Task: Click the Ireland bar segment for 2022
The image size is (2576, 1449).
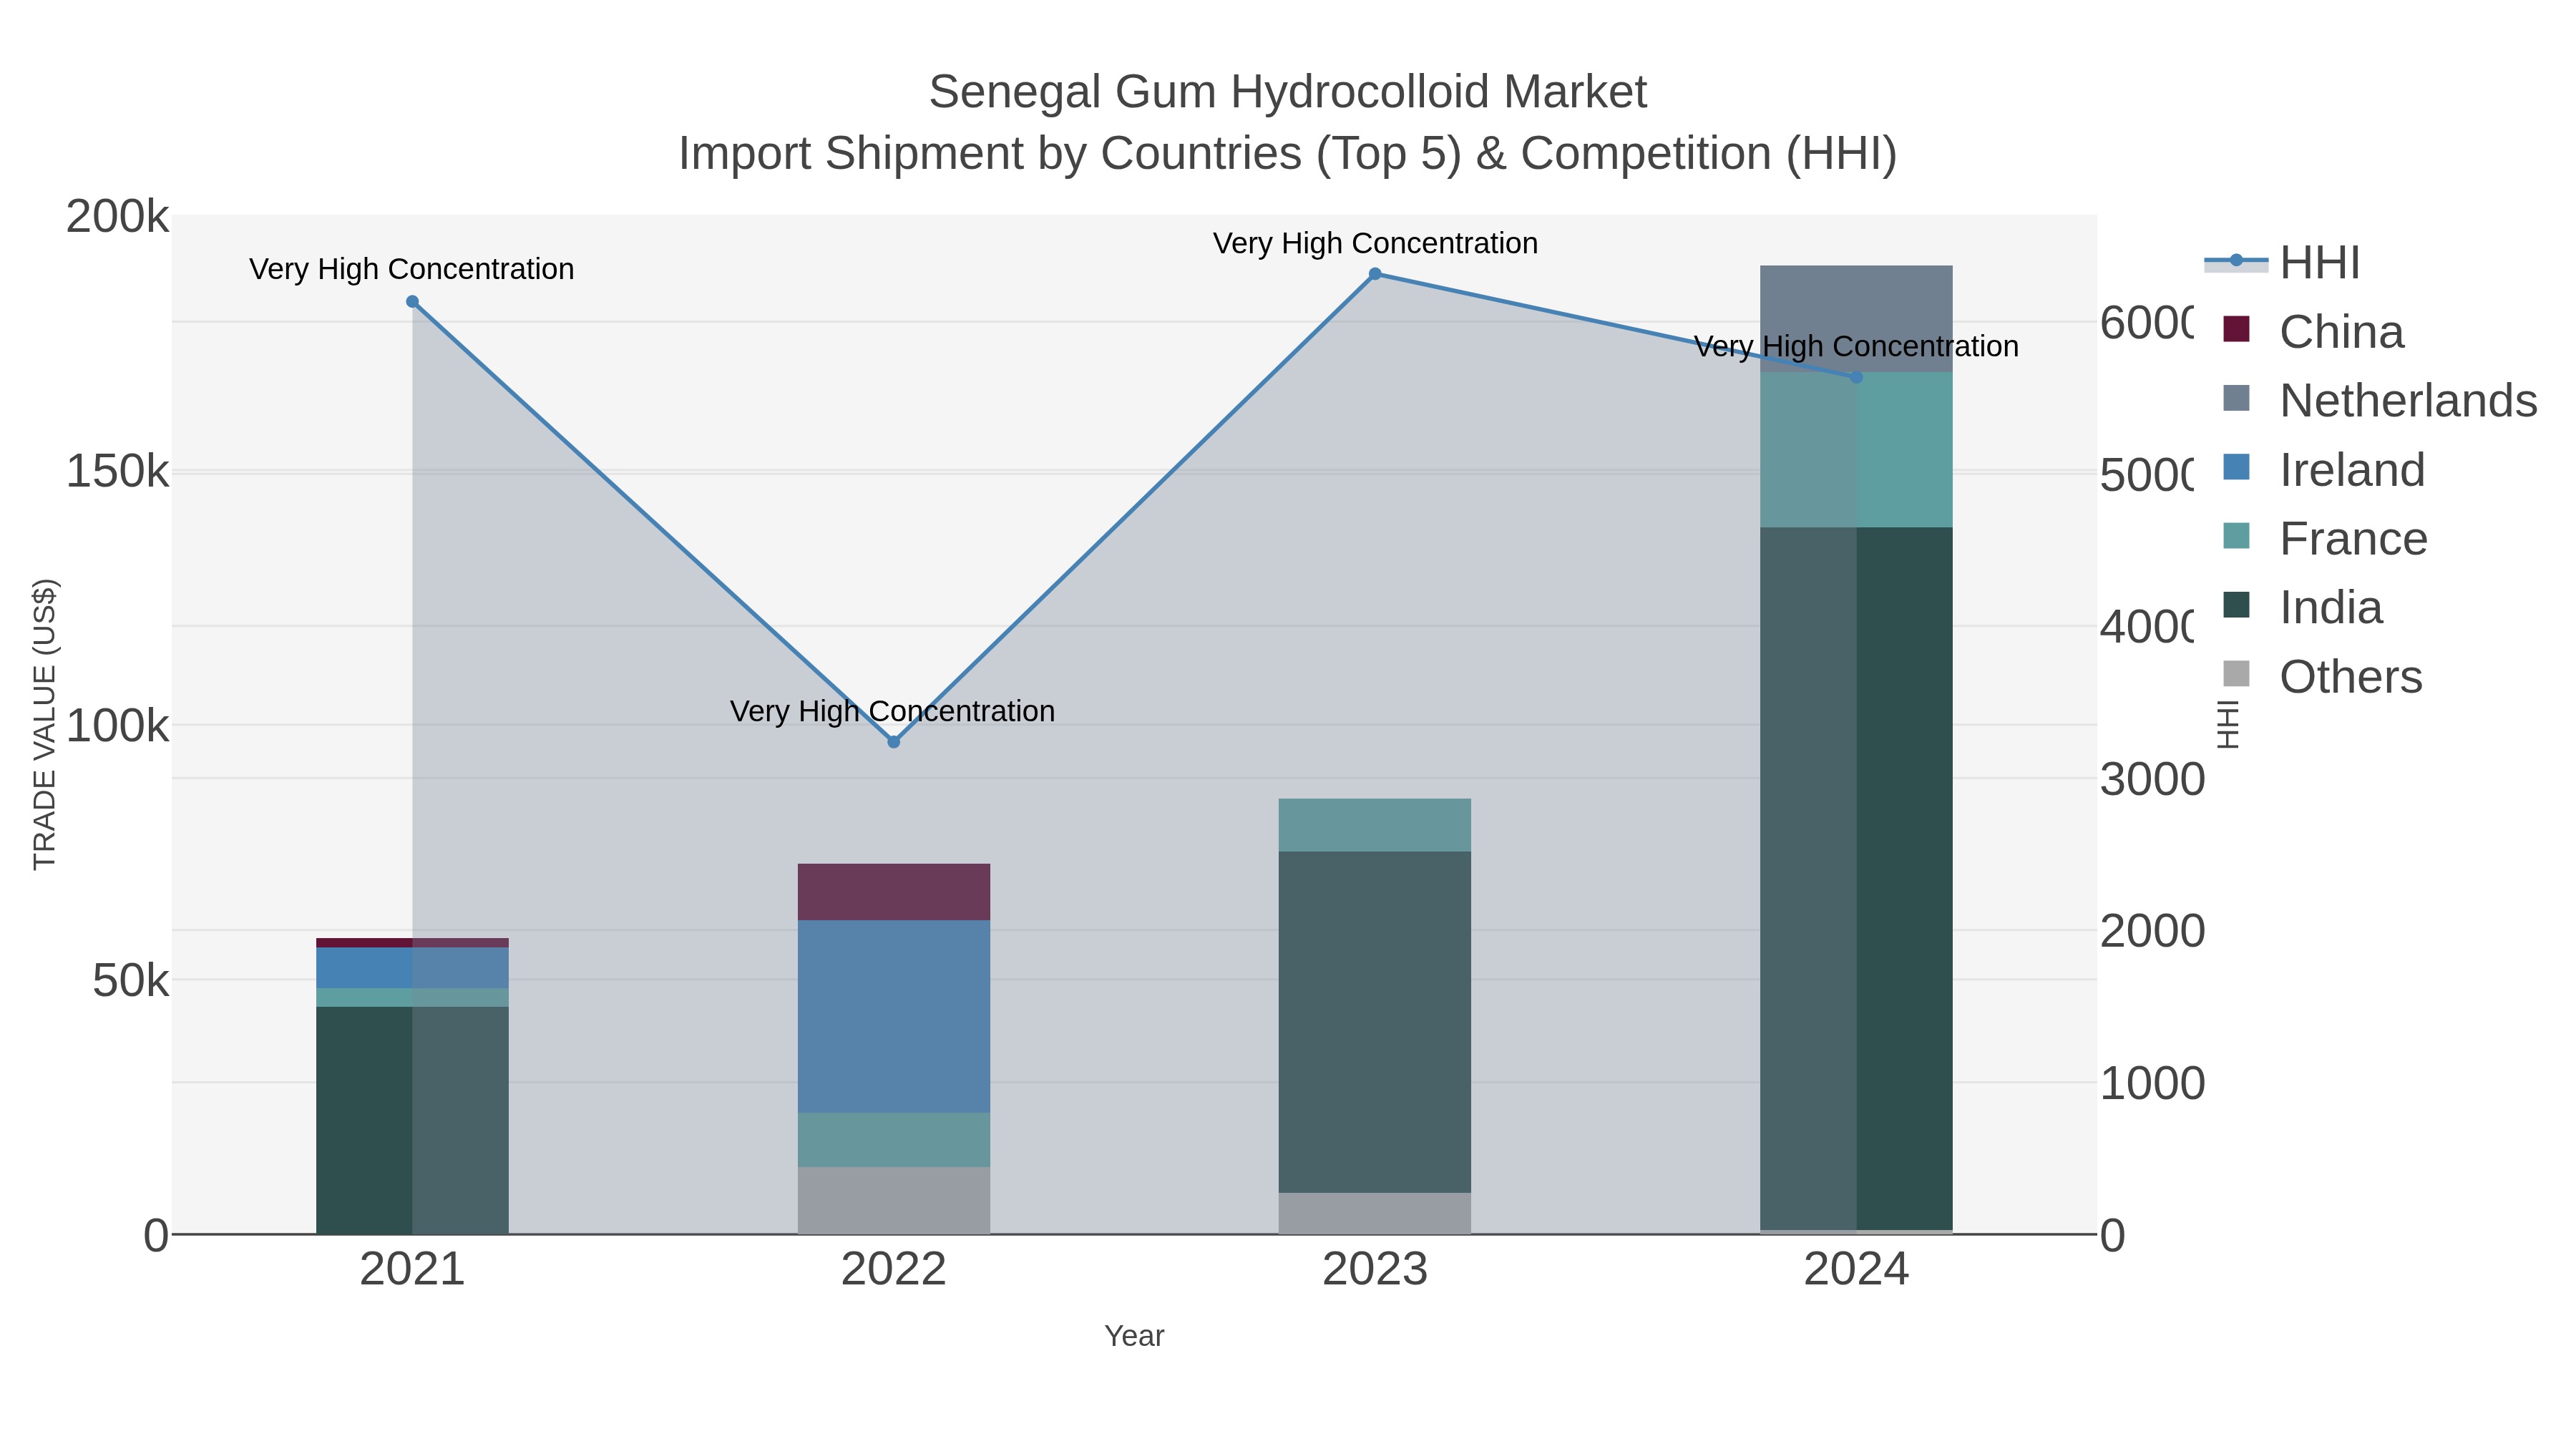Action: click(x=894, y=1016)
